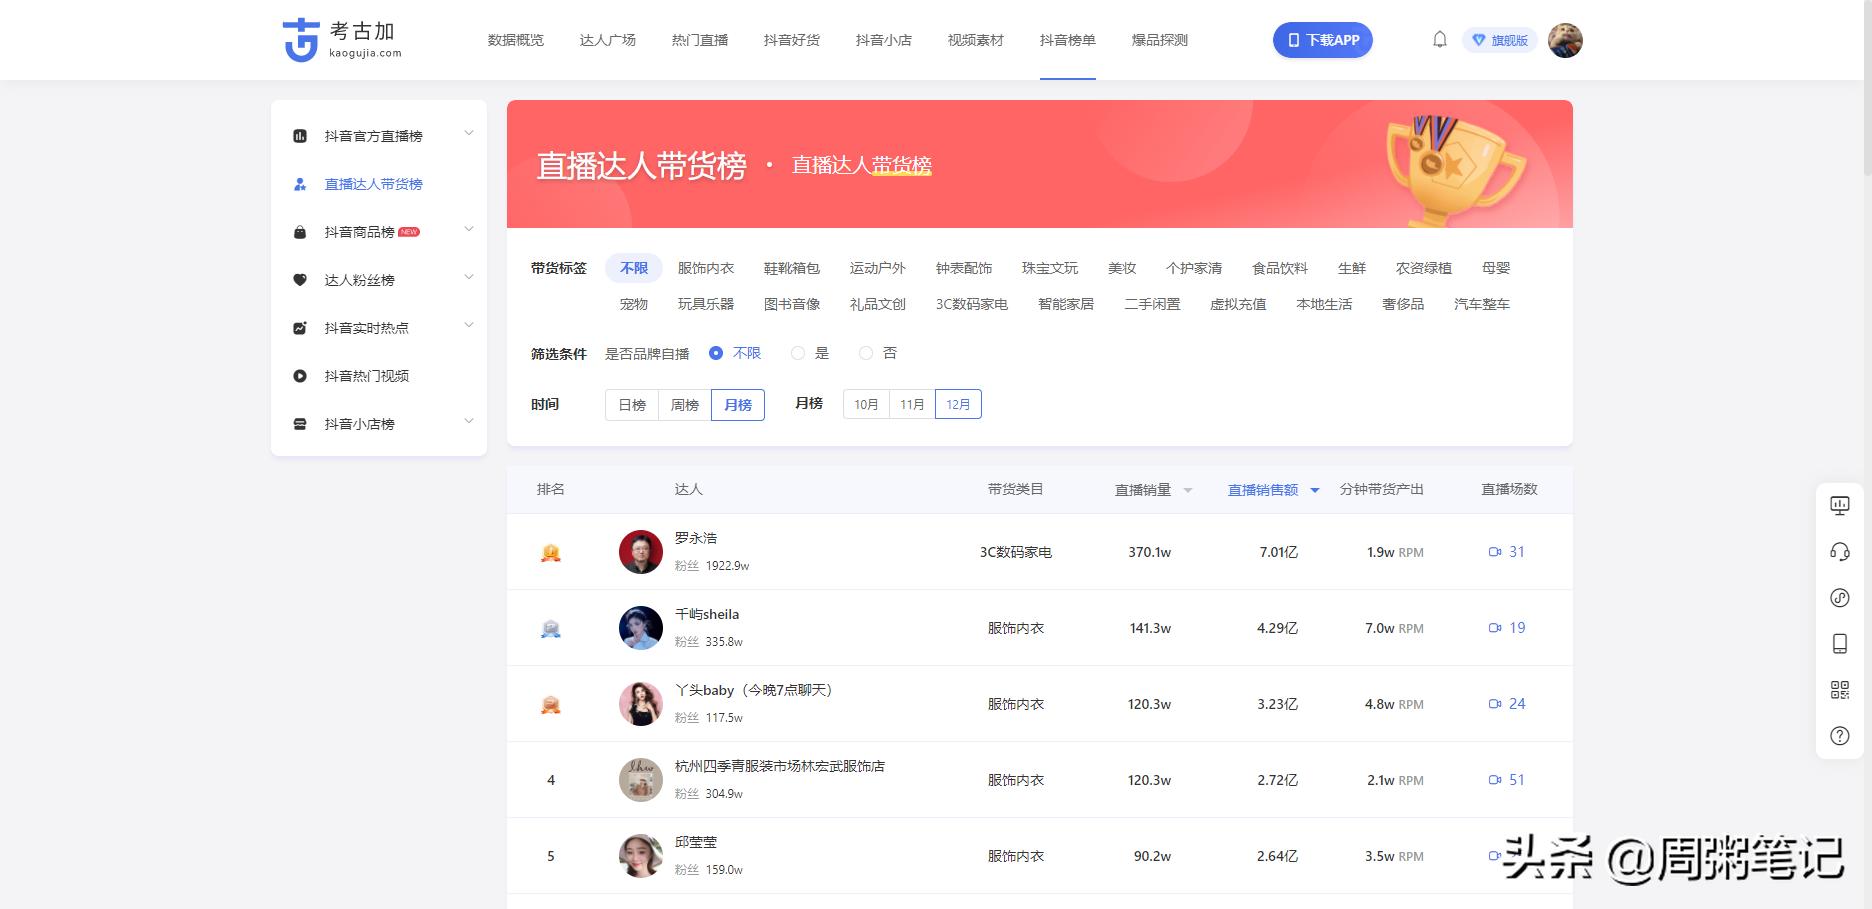The image size is (1872, 909).
Task: Filter by 3C数码家电 tag
Action: 972,304
